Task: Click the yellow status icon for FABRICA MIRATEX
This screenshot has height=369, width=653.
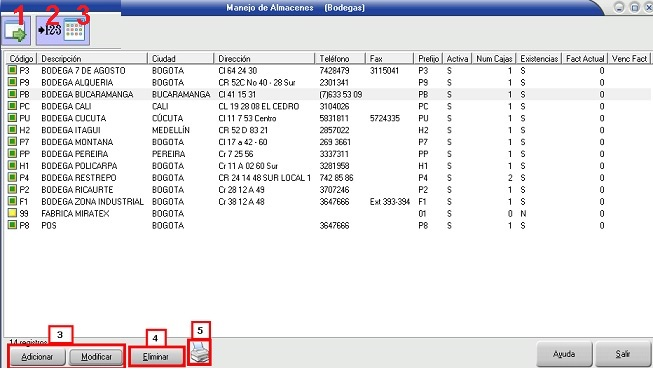Action: coord(12,213)
